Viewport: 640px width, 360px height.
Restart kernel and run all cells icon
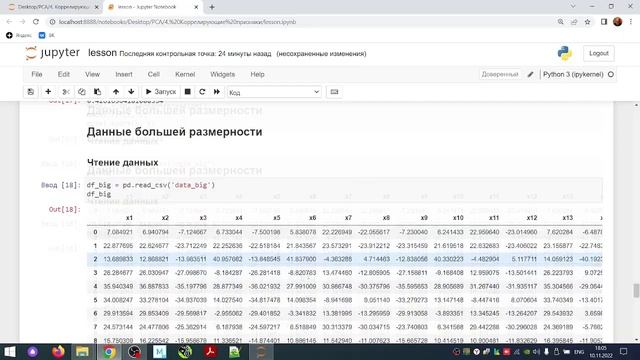click(x=217, y=92)
